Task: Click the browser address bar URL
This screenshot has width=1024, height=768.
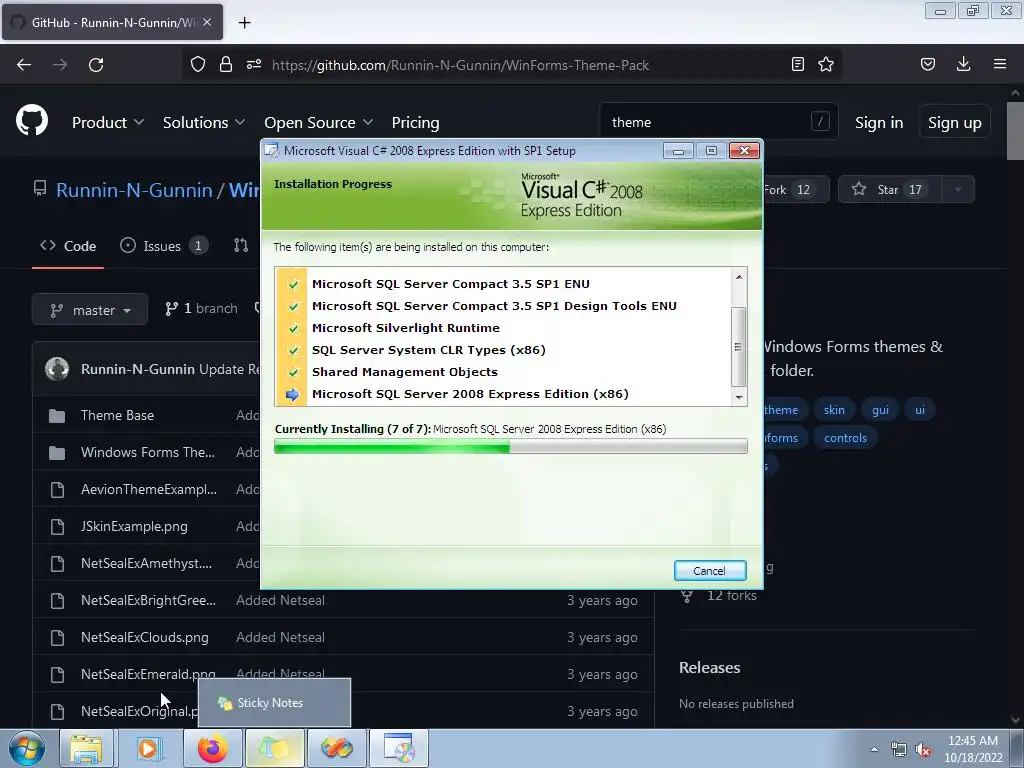Action: click(460, 65)
